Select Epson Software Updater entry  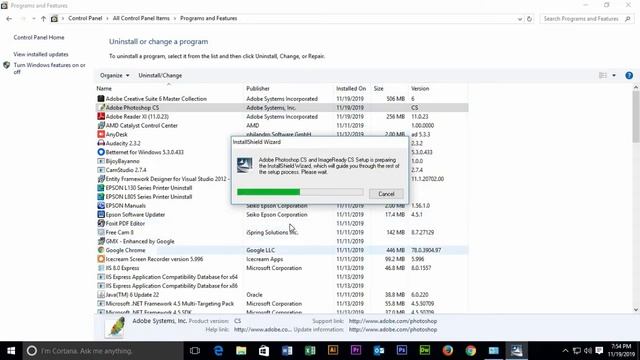pyautogui.click(x=135, y=215)
